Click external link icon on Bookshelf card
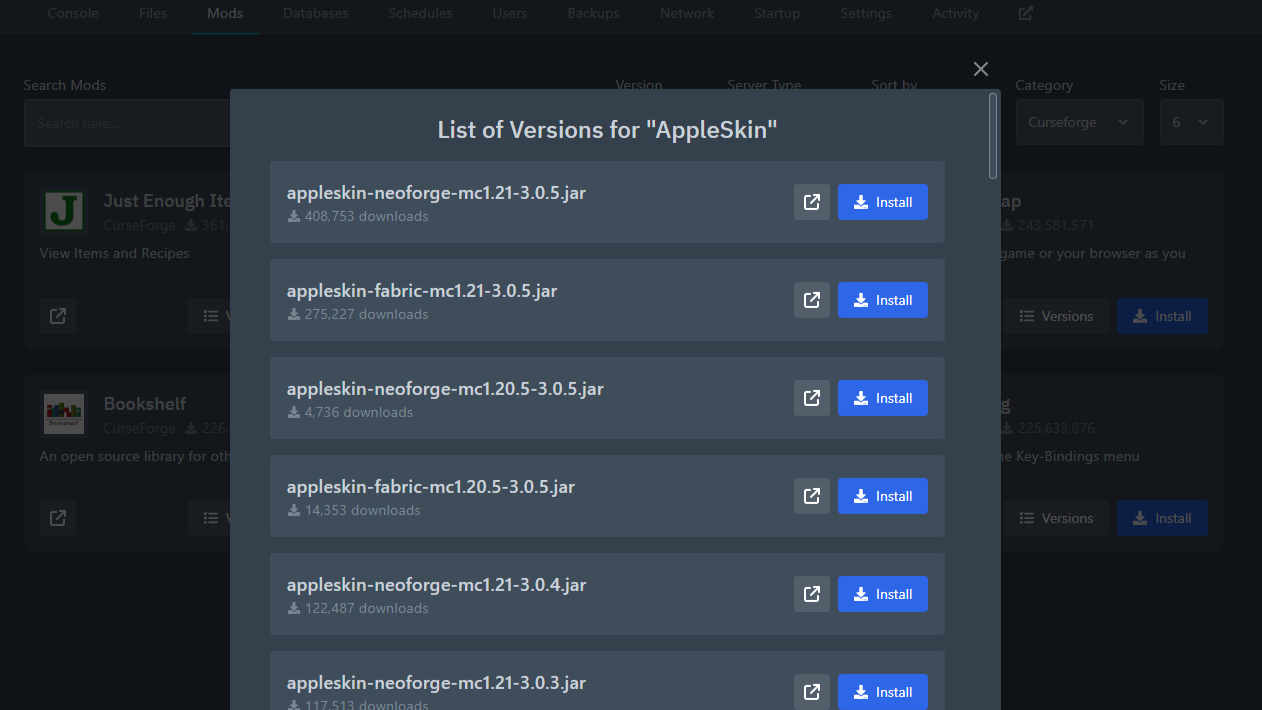This screenshot has height=710, width=1262. tap(58, 518)
